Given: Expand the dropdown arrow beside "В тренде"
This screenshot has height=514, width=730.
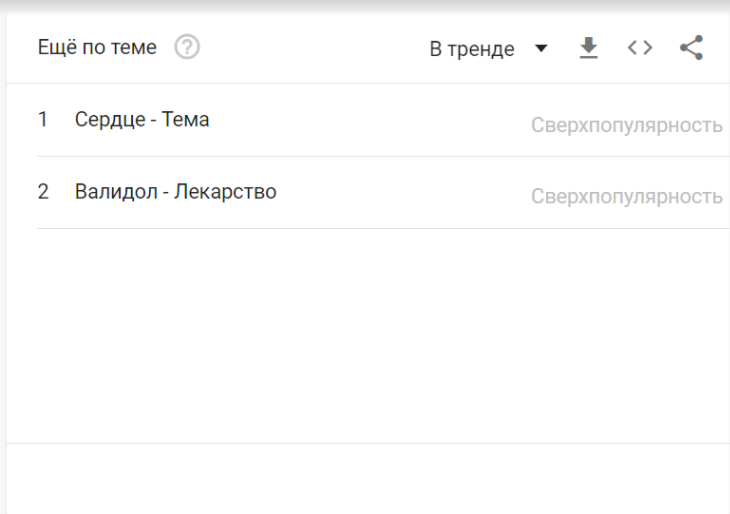Looking at the screenshot, I should tap(541, 49).
